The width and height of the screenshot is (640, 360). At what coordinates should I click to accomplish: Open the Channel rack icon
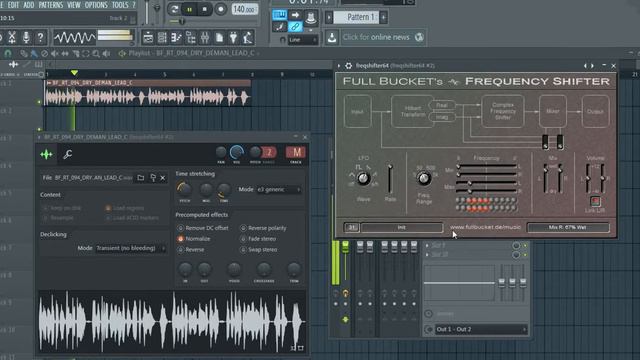[x=162, y=38]
